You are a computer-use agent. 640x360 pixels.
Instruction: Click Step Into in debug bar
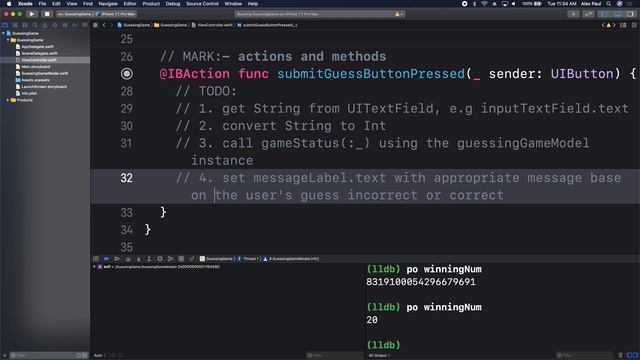click(138, 259)
